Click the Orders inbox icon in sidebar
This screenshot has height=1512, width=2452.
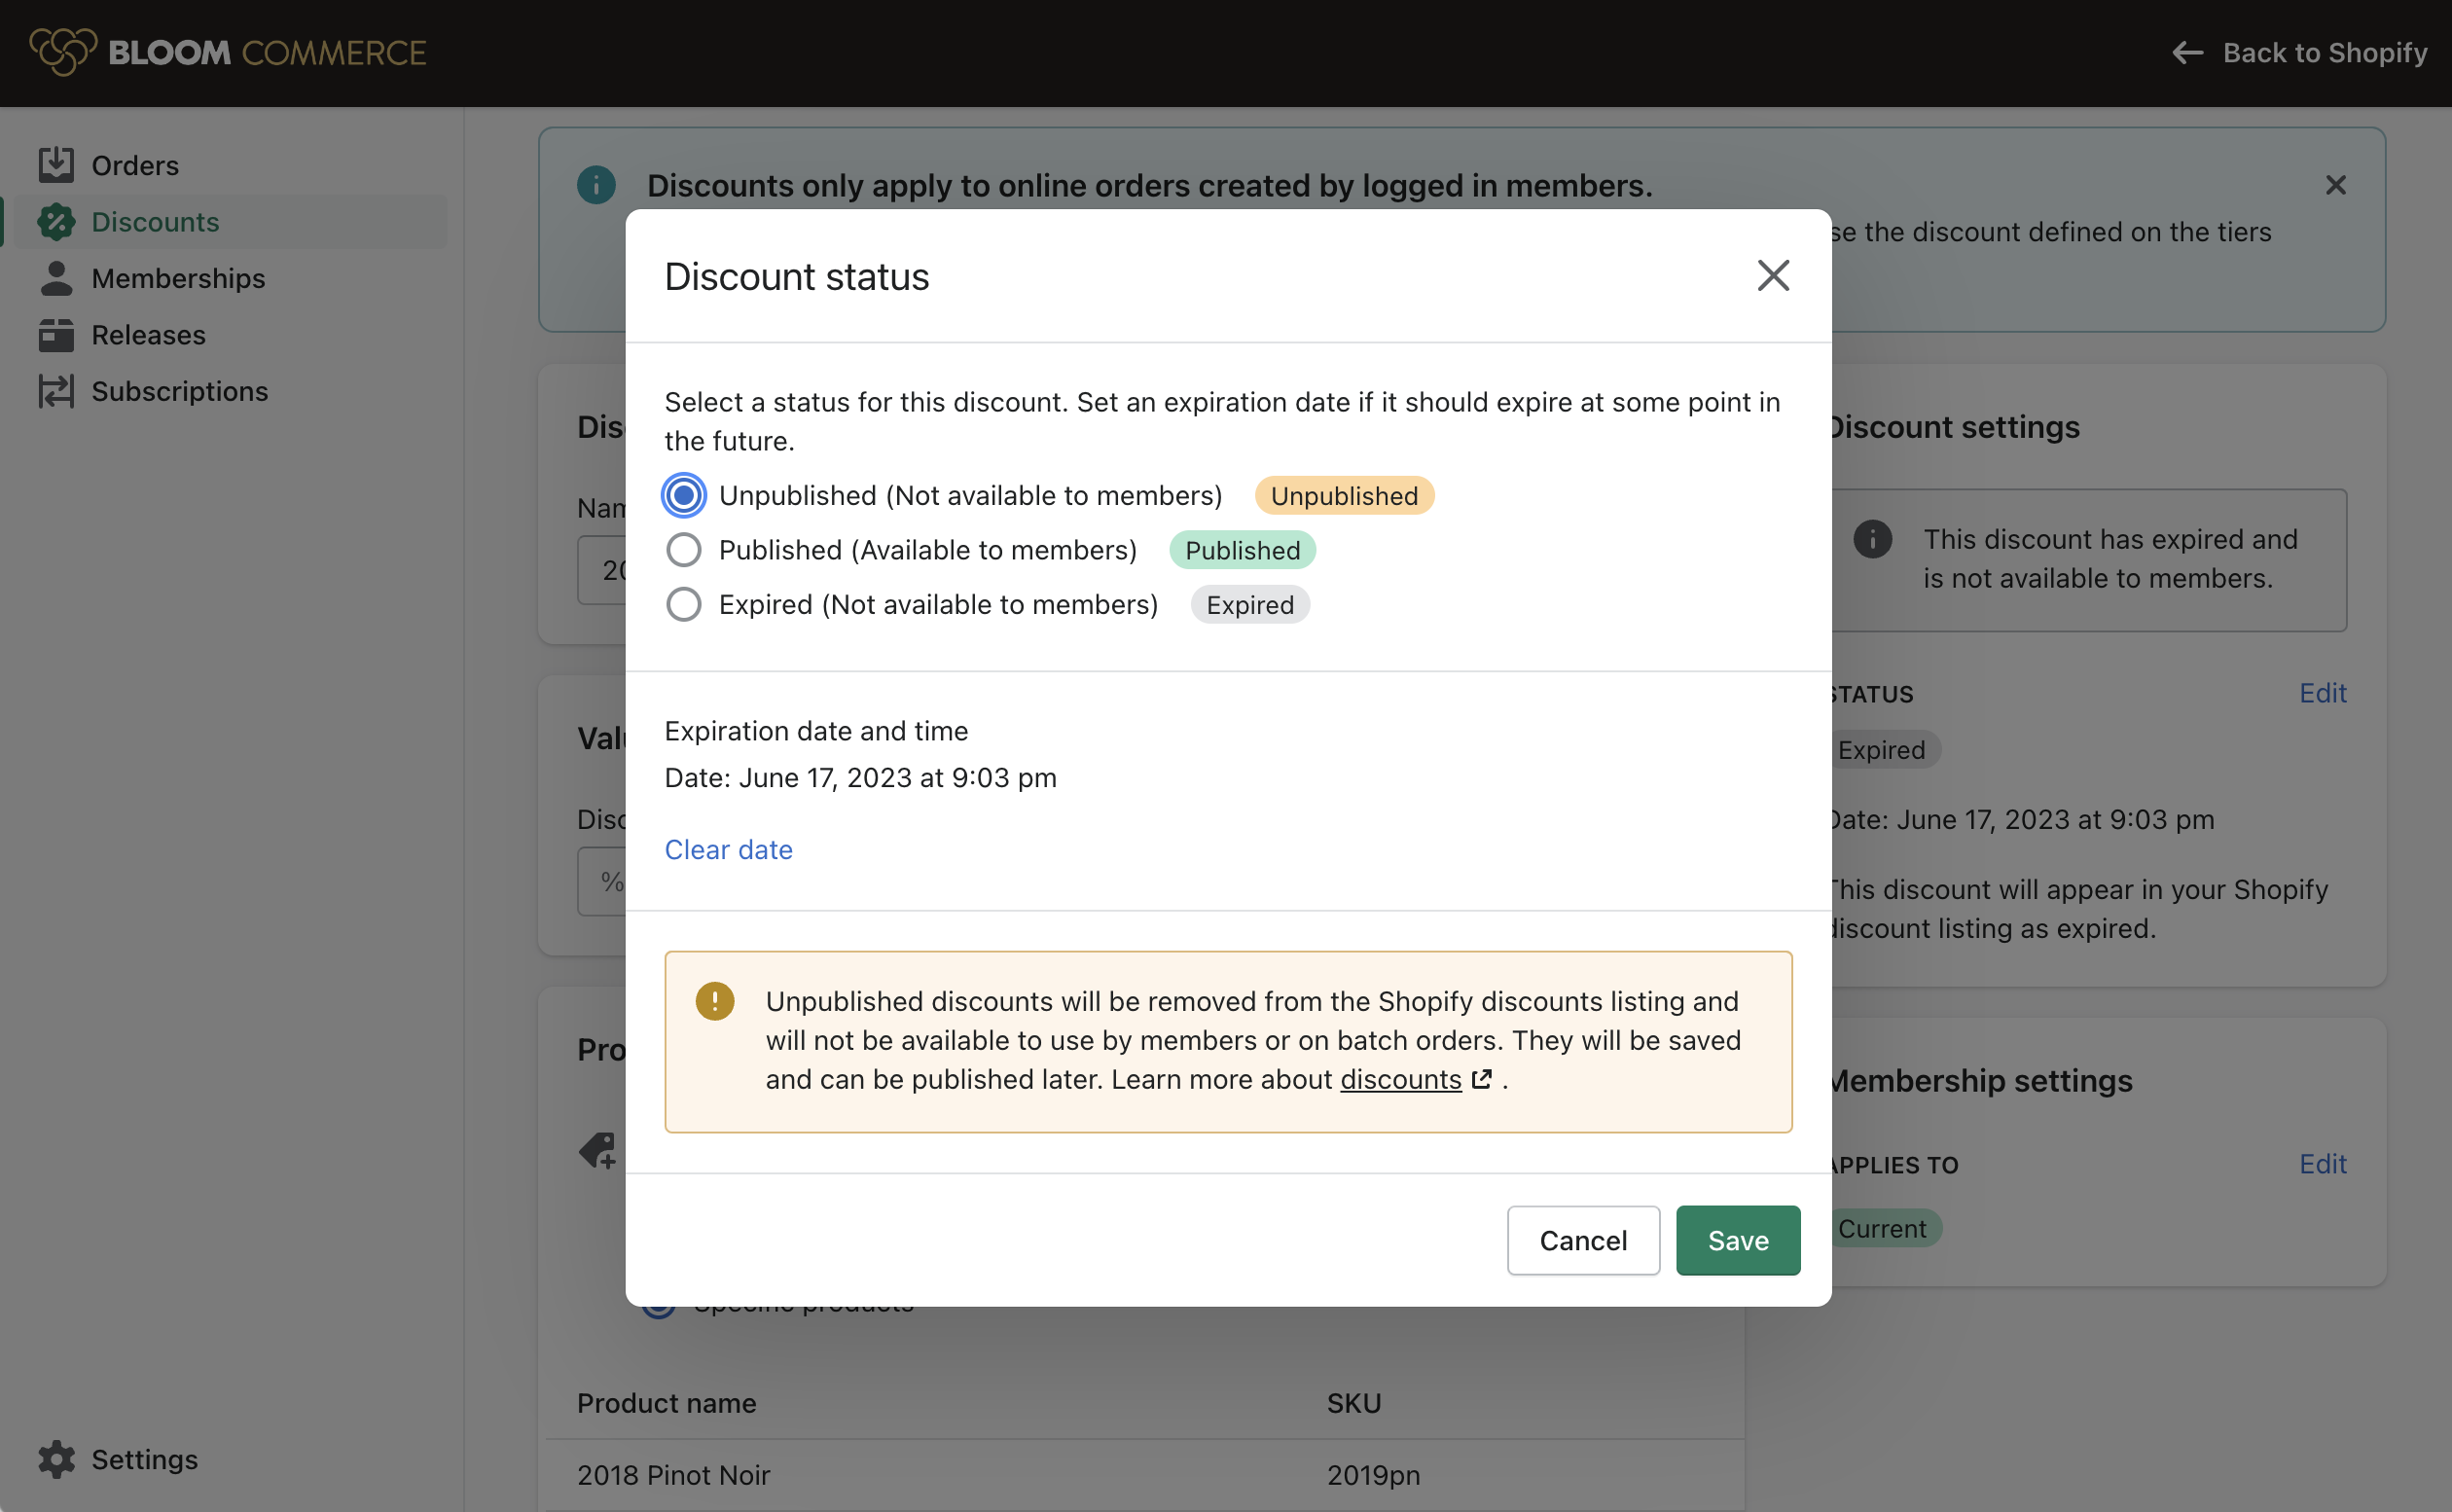56,165
